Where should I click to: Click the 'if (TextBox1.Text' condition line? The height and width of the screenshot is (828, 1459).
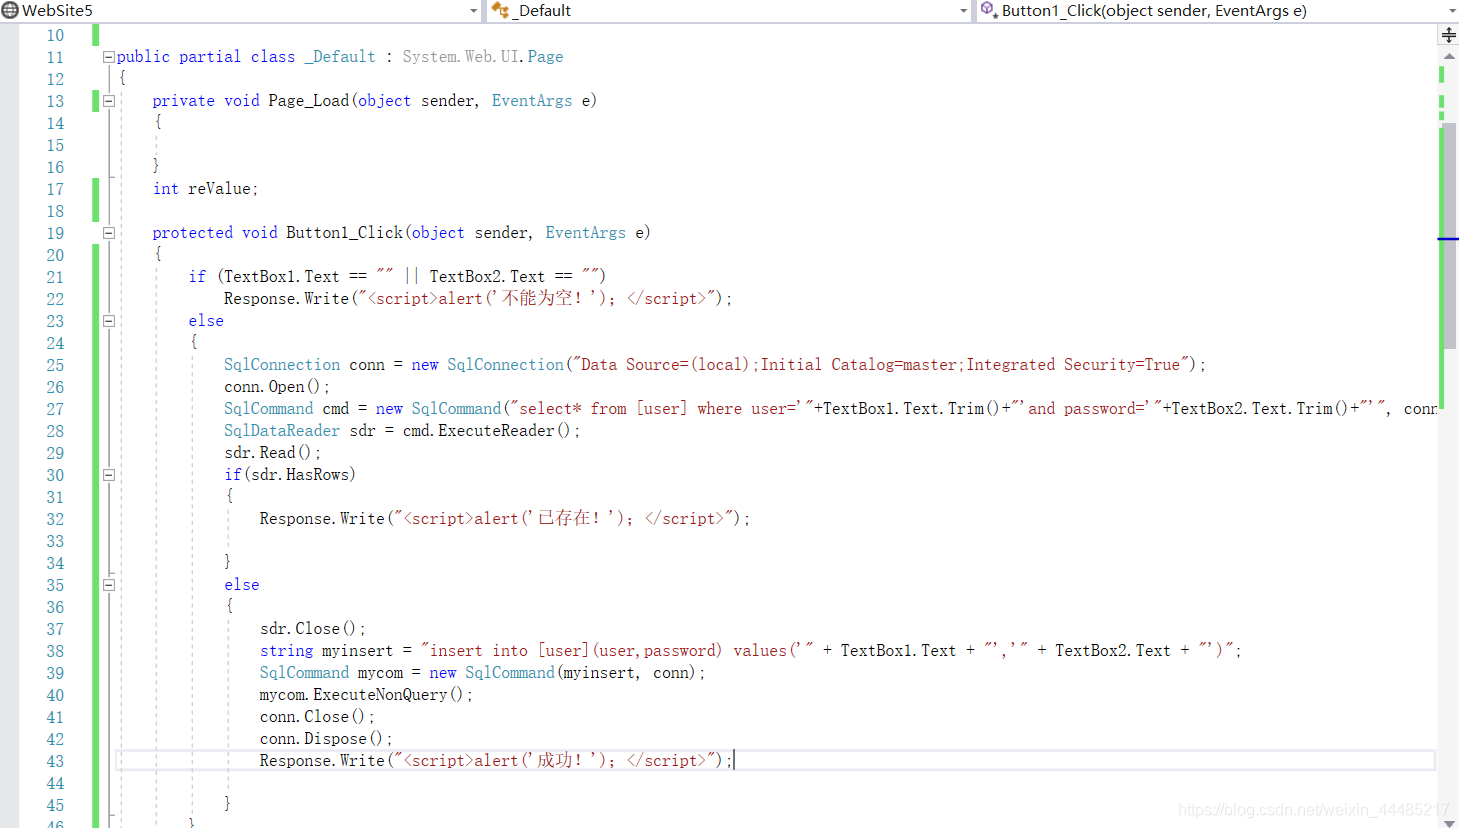(x=397, y=277)
